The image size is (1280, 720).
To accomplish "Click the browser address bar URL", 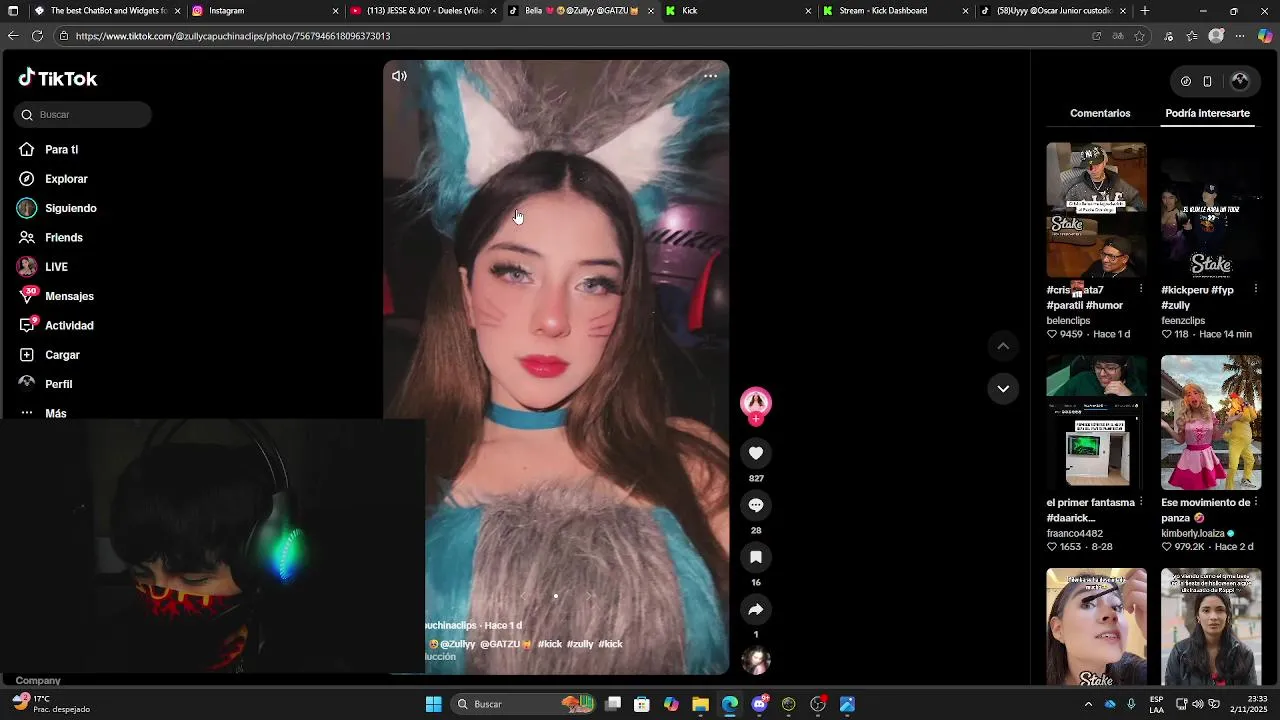I will click(x=233, y=36).
